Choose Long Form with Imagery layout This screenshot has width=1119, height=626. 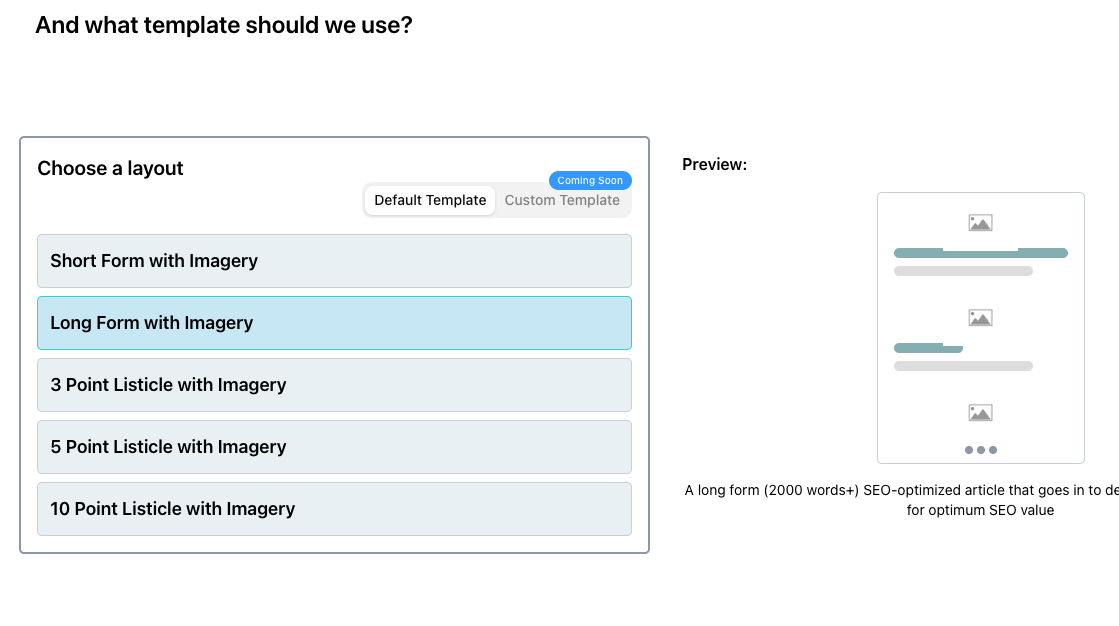coord(334,323)
